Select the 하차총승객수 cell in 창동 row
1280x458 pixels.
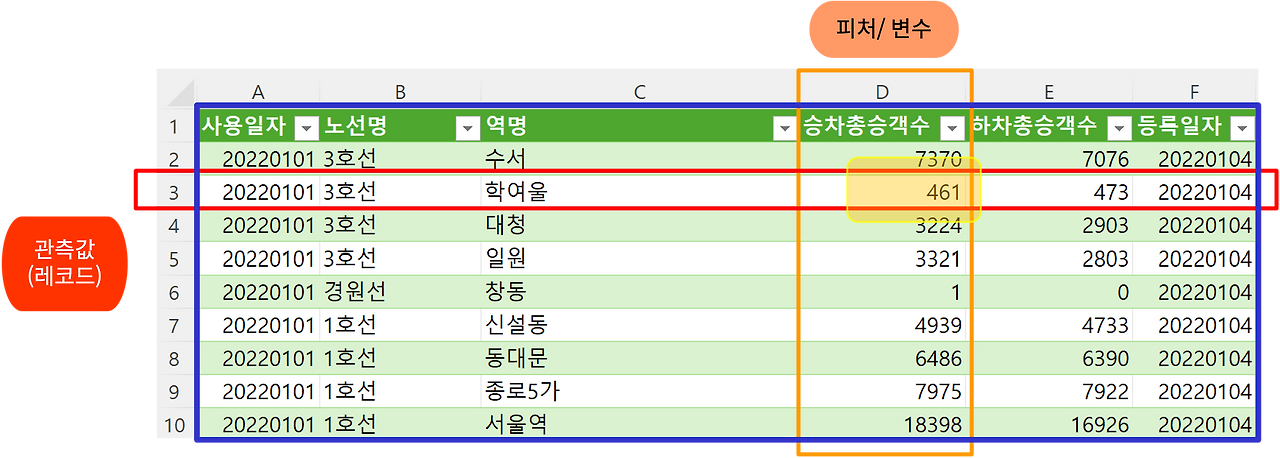pos(1050,292)
